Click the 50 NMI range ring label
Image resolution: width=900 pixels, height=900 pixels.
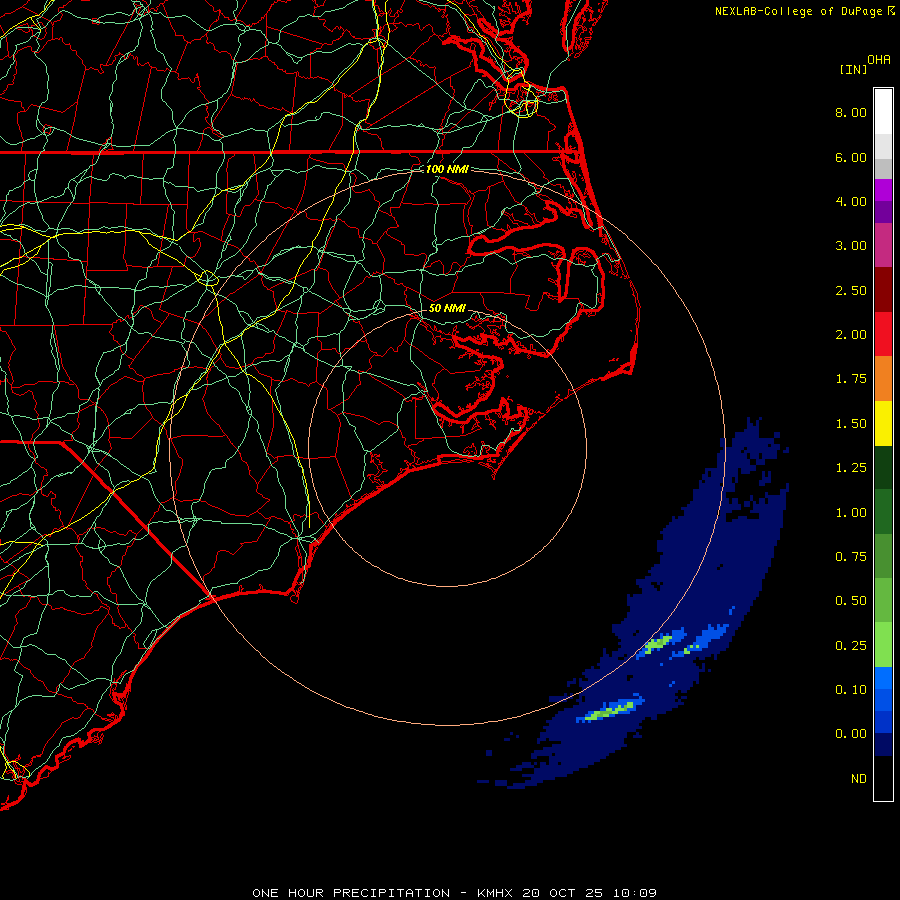(447, 308)
